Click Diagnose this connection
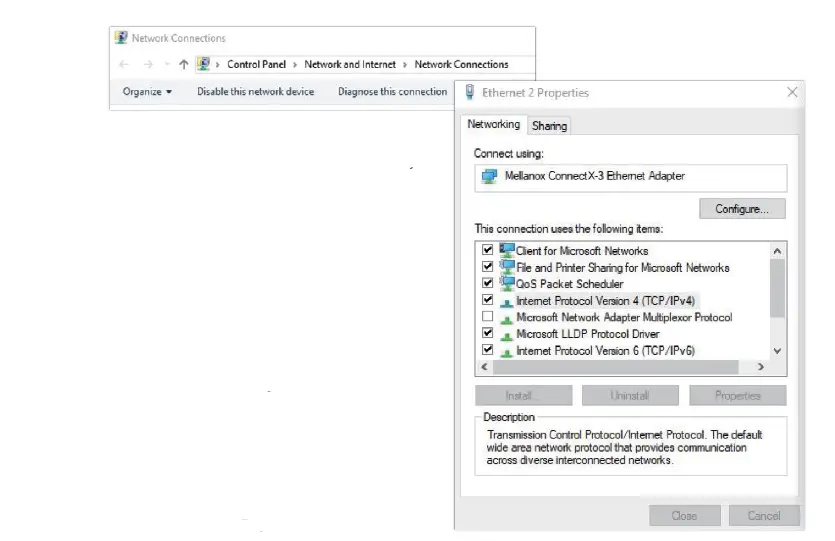This screenshot has width=835, height=541. pos(392,92)
